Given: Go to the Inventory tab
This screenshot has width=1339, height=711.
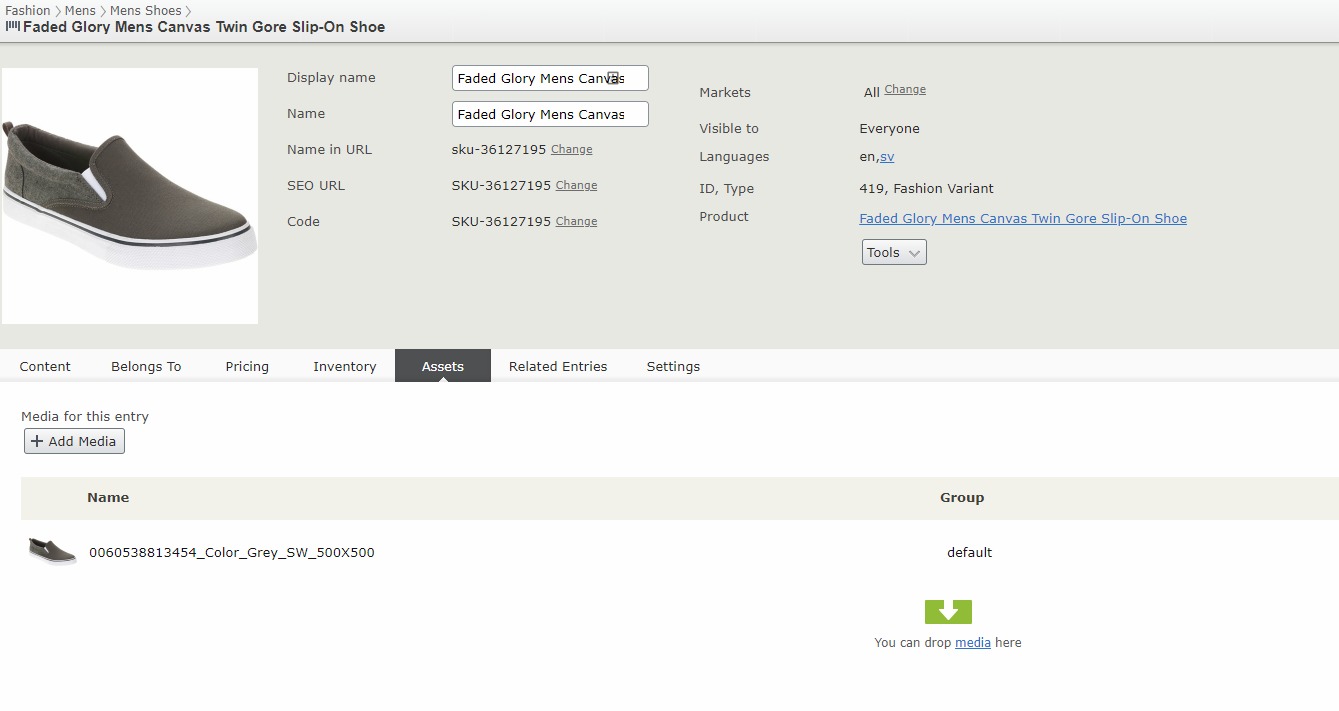Looking at the screenshot, I should pyautogui.click(x=344, y=366).
